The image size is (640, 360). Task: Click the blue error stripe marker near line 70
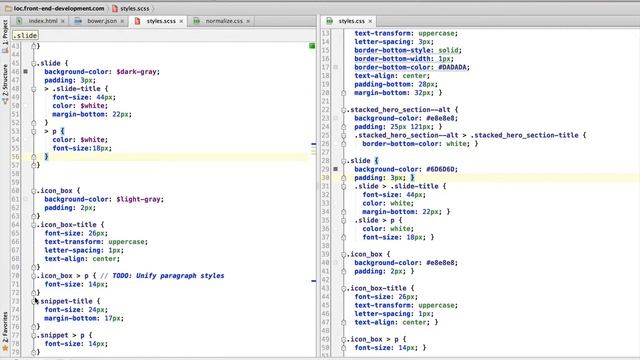pyautogui.click(x=313, y=281)
